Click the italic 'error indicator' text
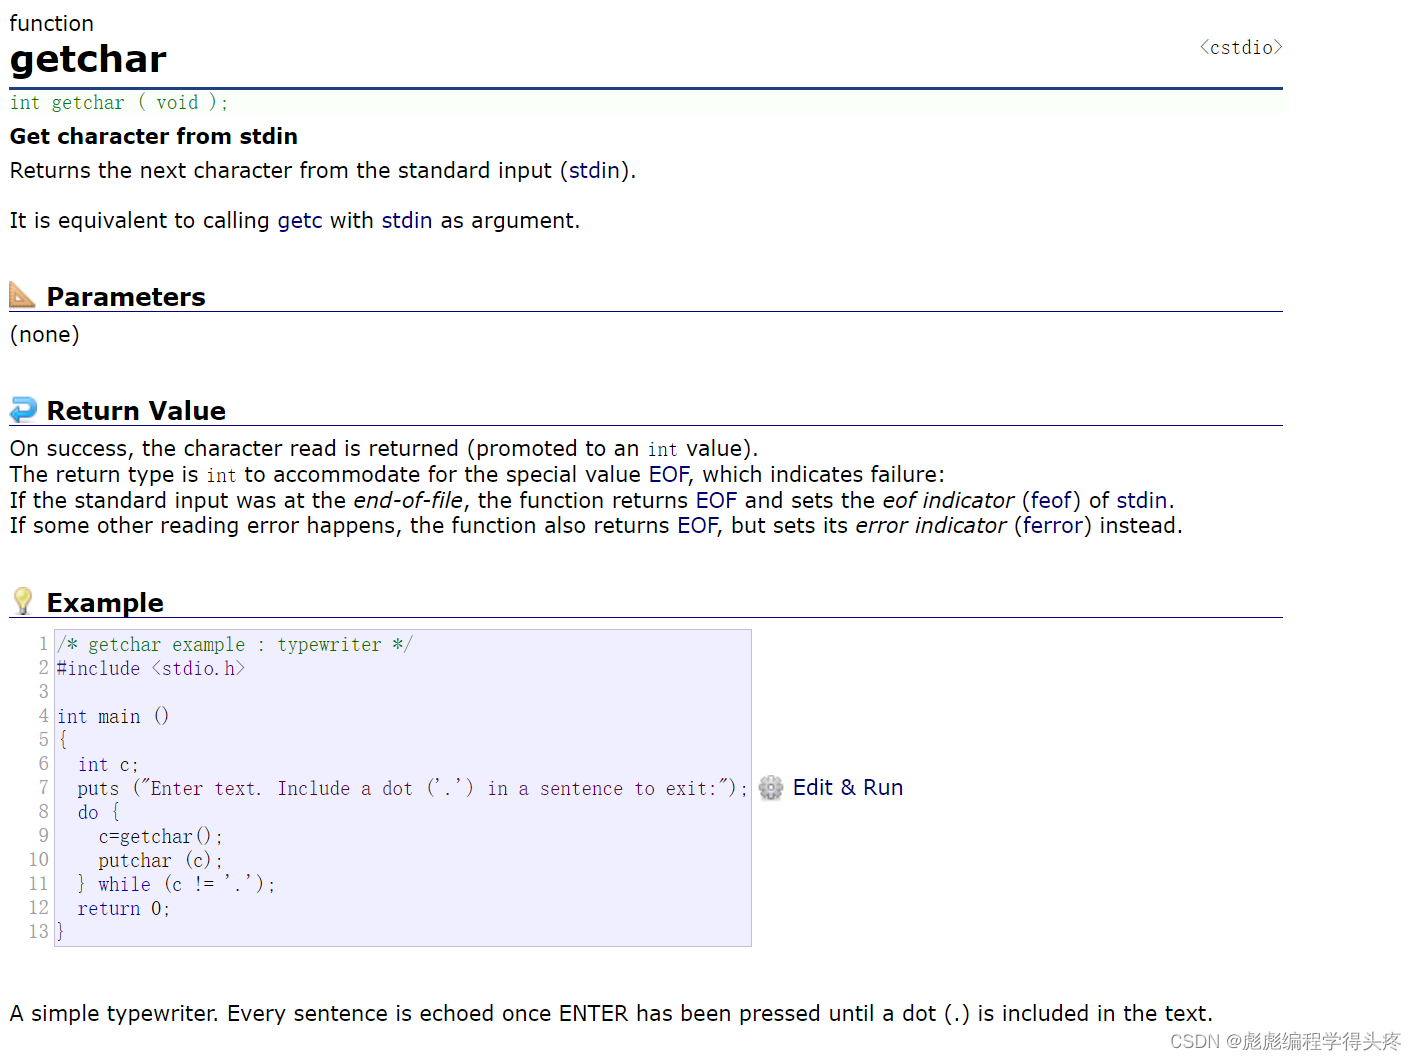 click(x=931, y=526)
